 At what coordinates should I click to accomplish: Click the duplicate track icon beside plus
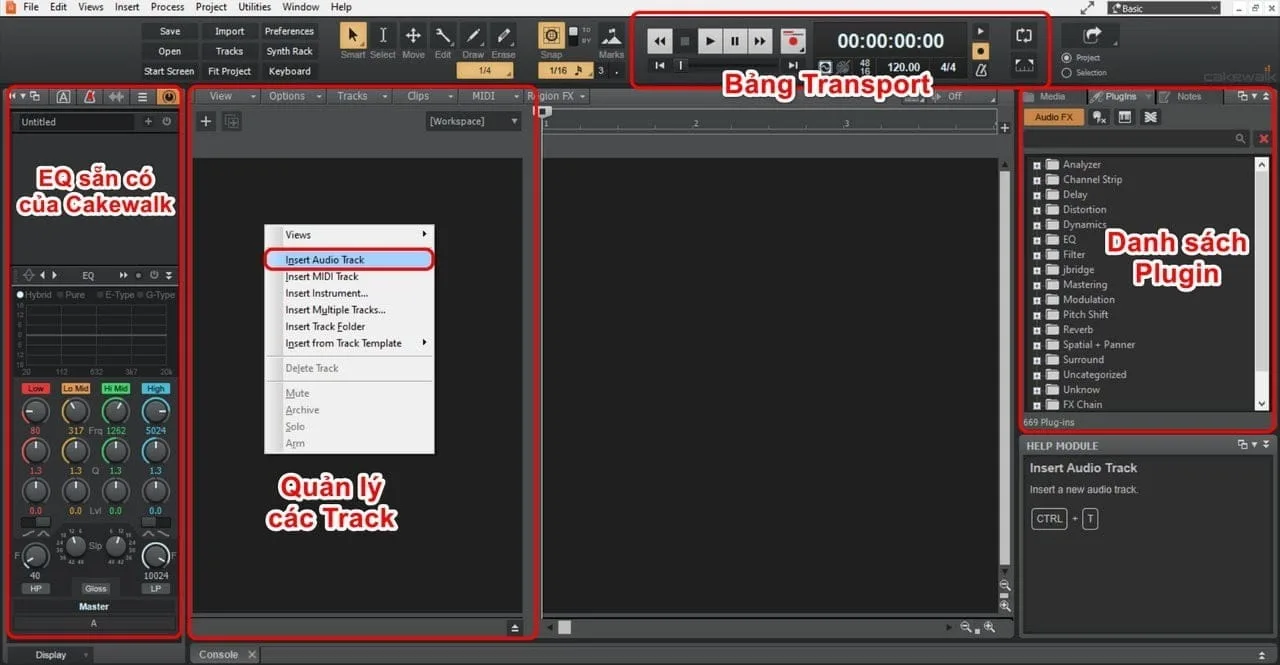(x=232, y=121)
